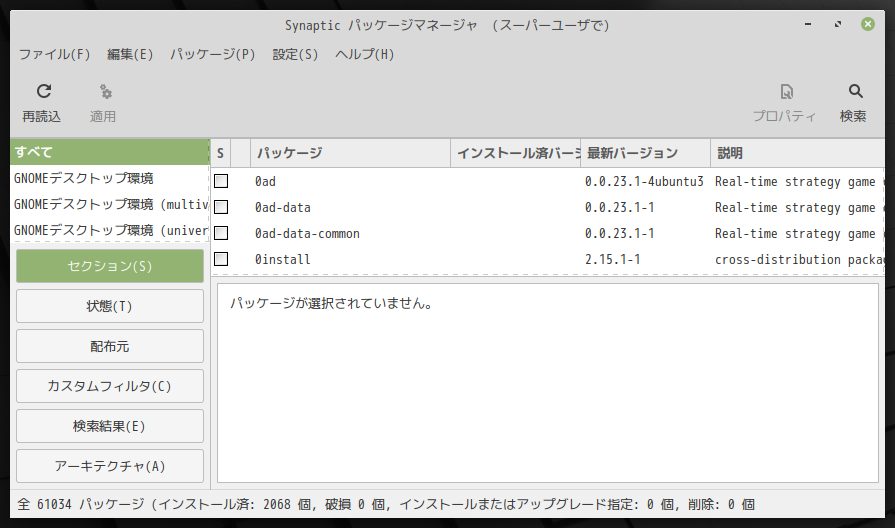This screenshot has width=895, height=528.
Task: Sort by インストール済バージョン column header
Action: pos(516,153)
